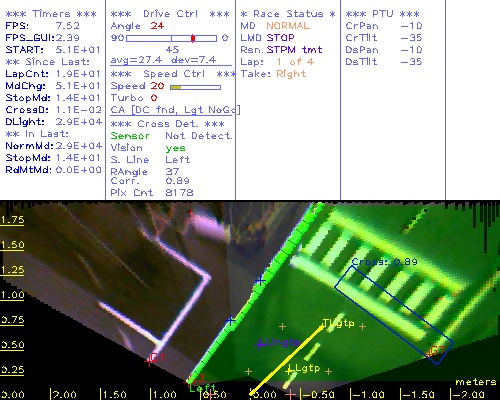This screenshot has width=500, height=400.
Task: Click the blue LLngtp cross marker
Action: click(x=260, y=344)
